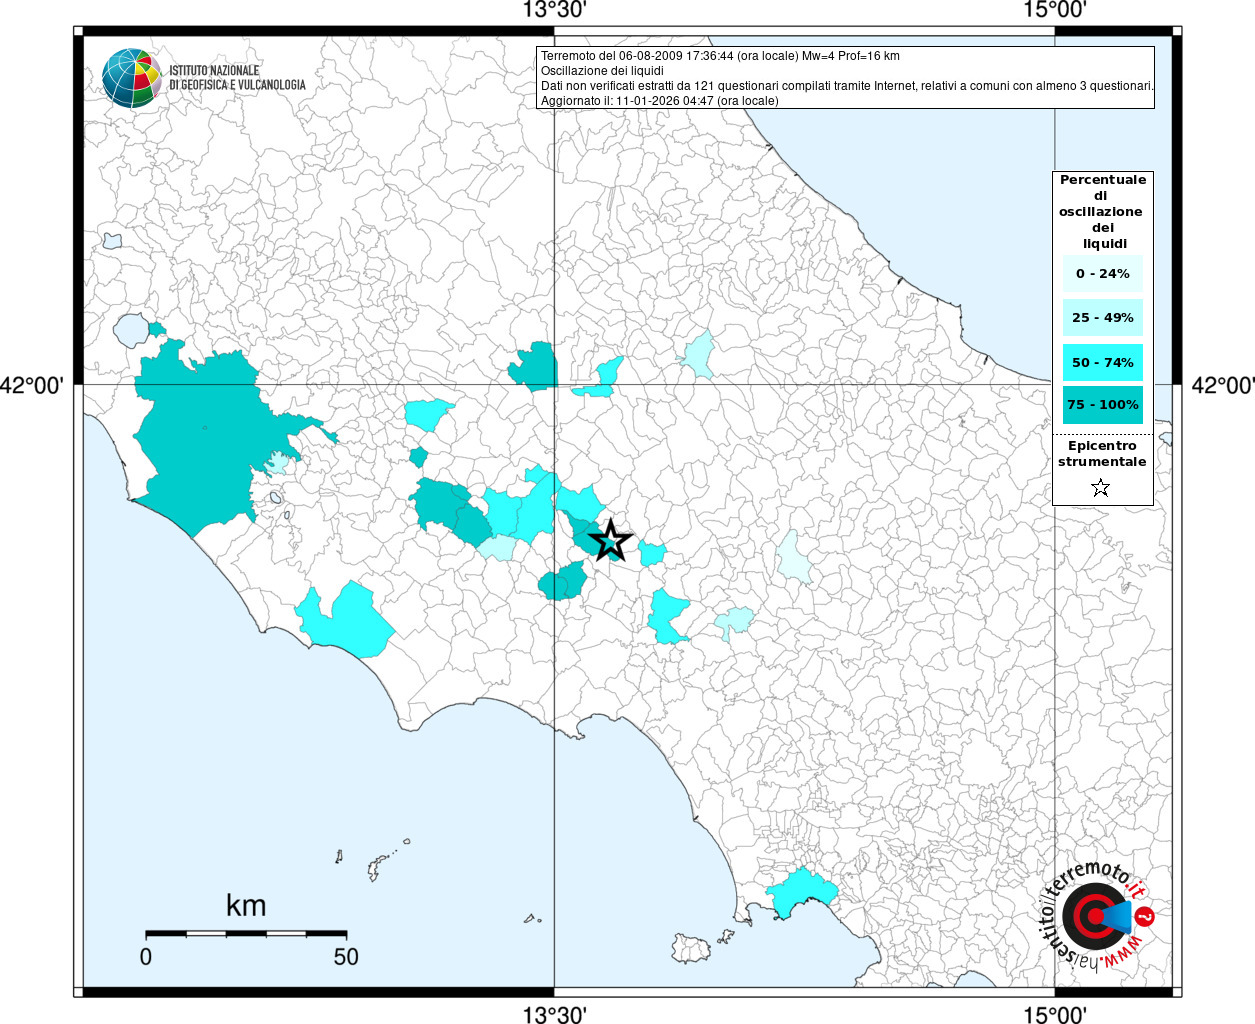1255x1024 pixels.
Task: Click the text 'Istituto Nazionale di Geofisica e Vulcanologia'
Action: pos(237,78)
